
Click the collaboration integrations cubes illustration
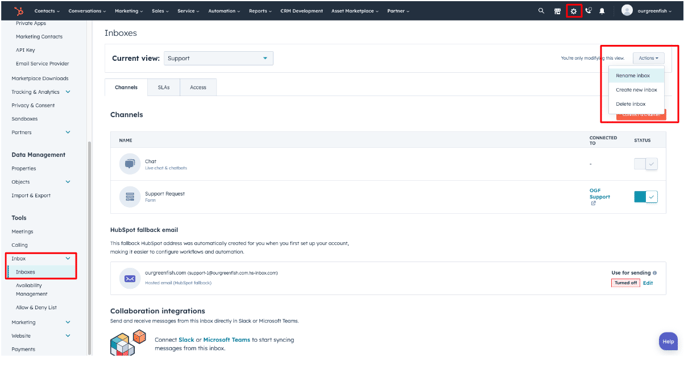pyautogui.click(x=128, y=343)
